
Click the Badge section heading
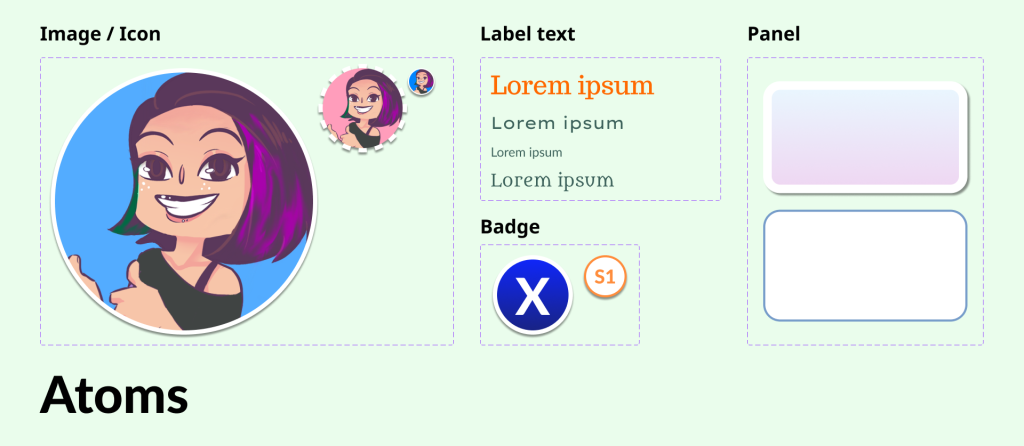coord(510,227)
